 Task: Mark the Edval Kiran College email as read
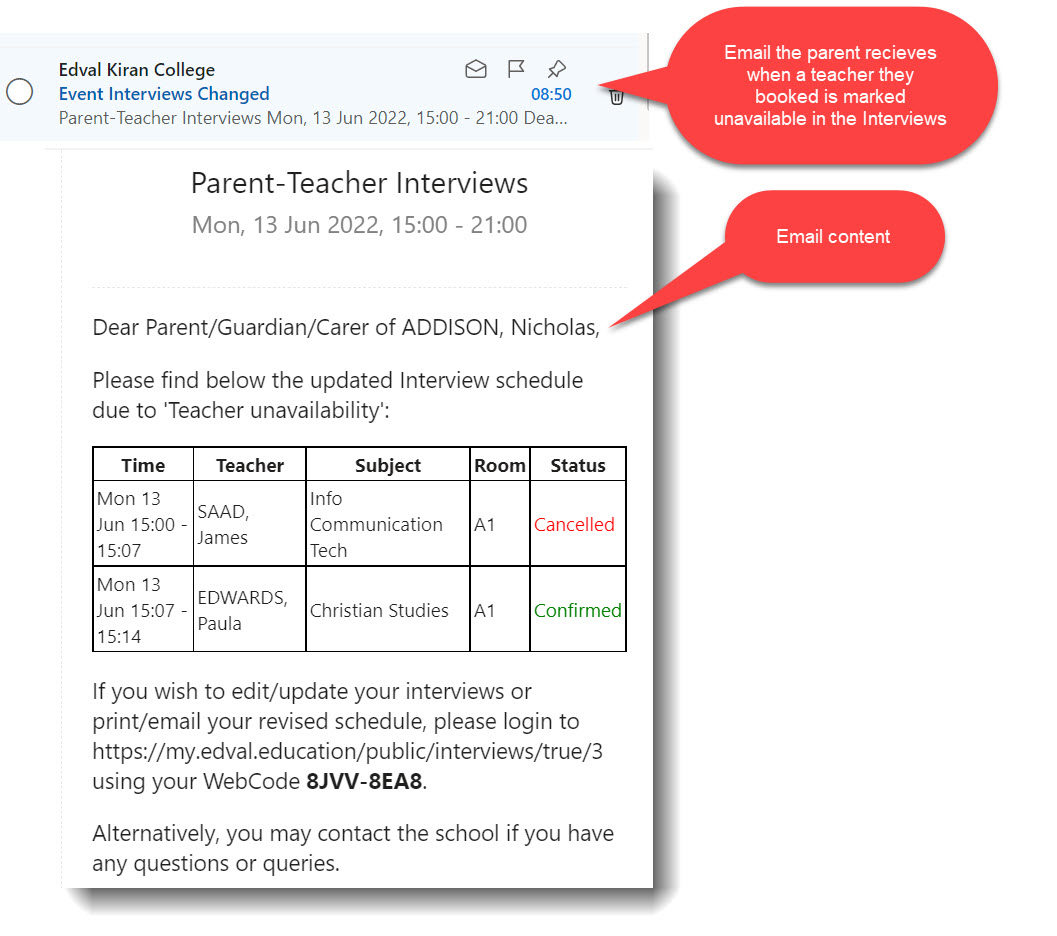point(476,69)
